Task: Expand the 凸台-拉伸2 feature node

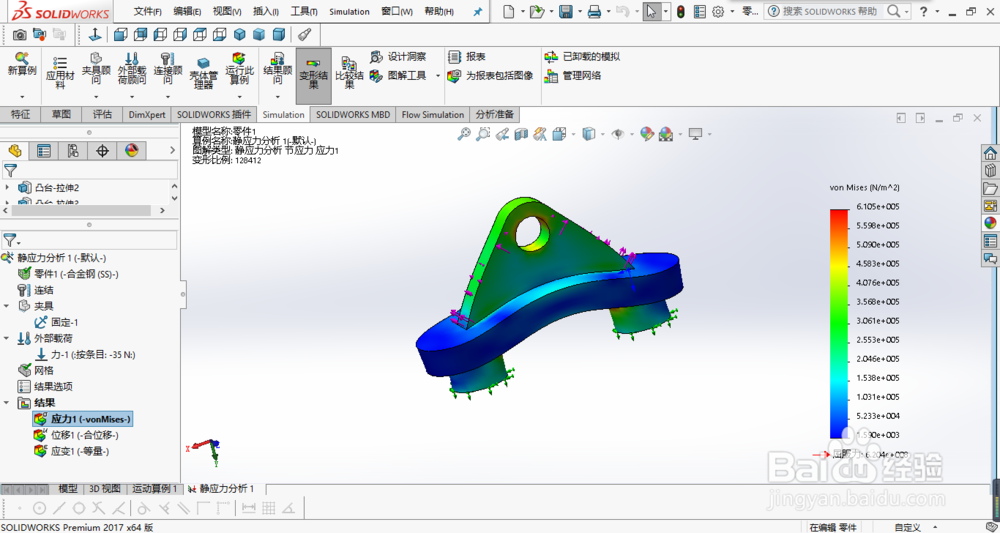Action: click(7, 187)
